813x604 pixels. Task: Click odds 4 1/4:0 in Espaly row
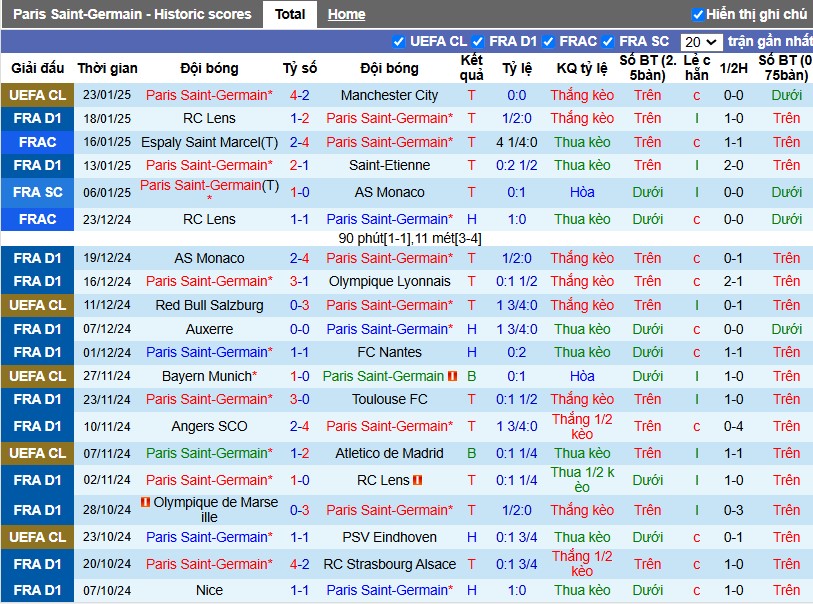[x=516, y=142]
